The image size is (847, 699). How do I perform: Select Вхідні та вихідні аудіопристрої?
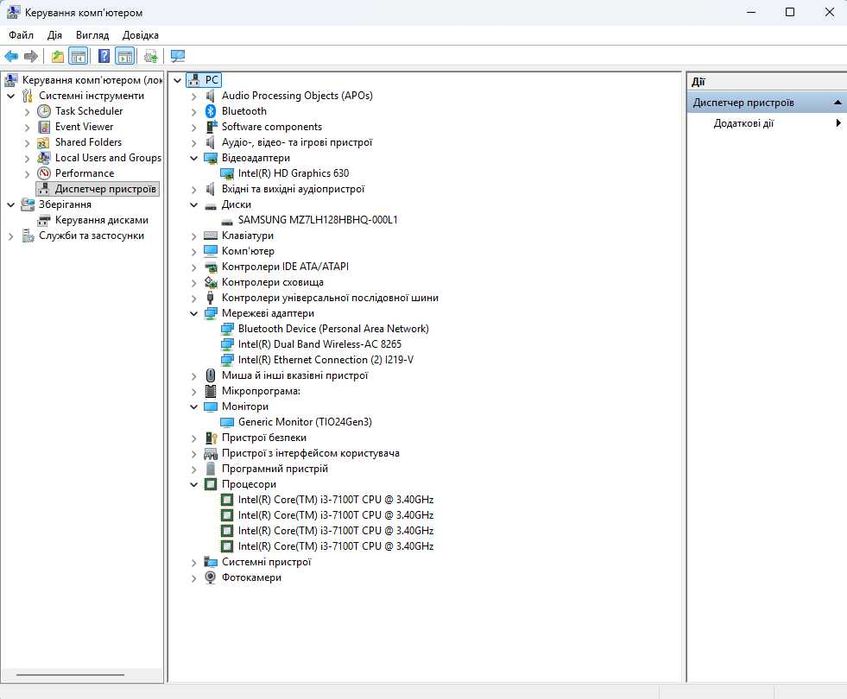293,189
